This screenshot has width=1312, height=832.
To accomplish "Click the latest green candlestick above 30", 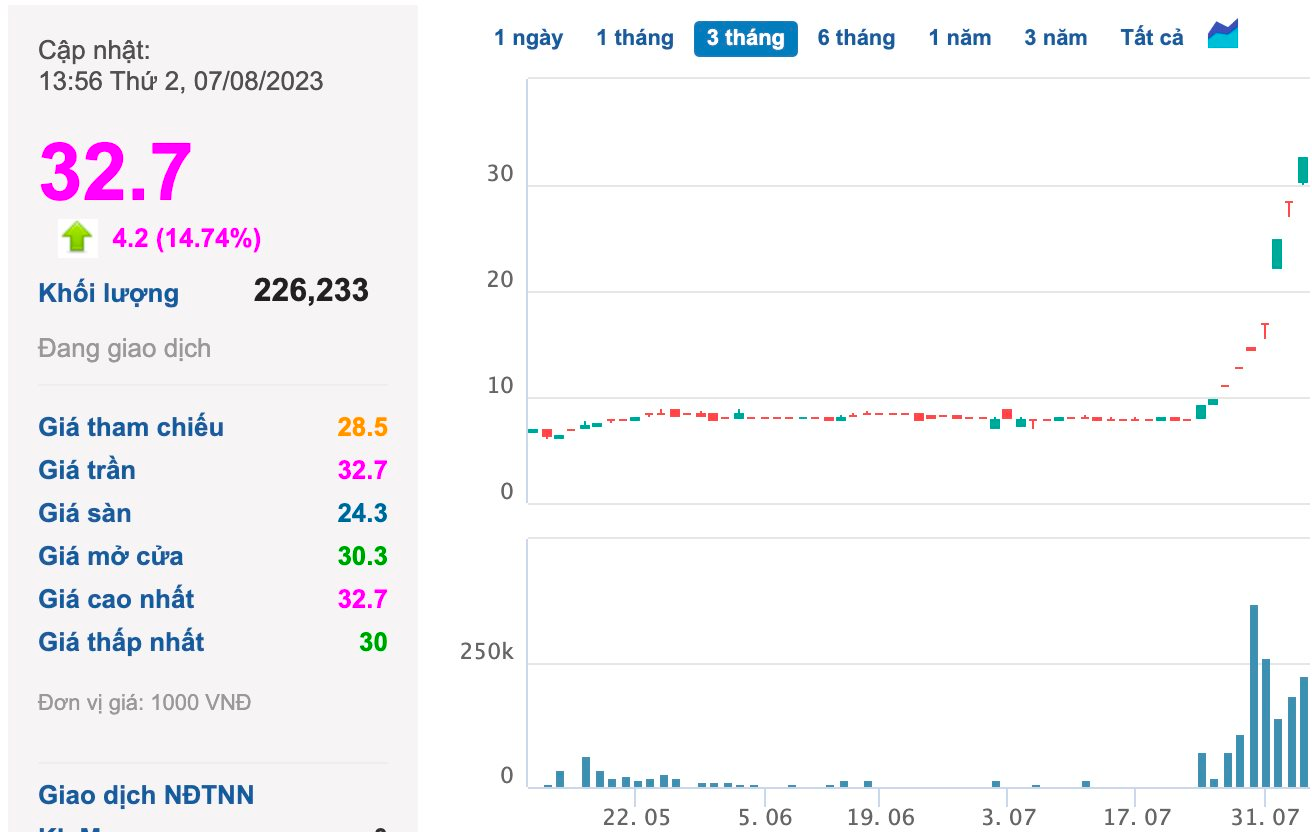I will [1303, 171].
